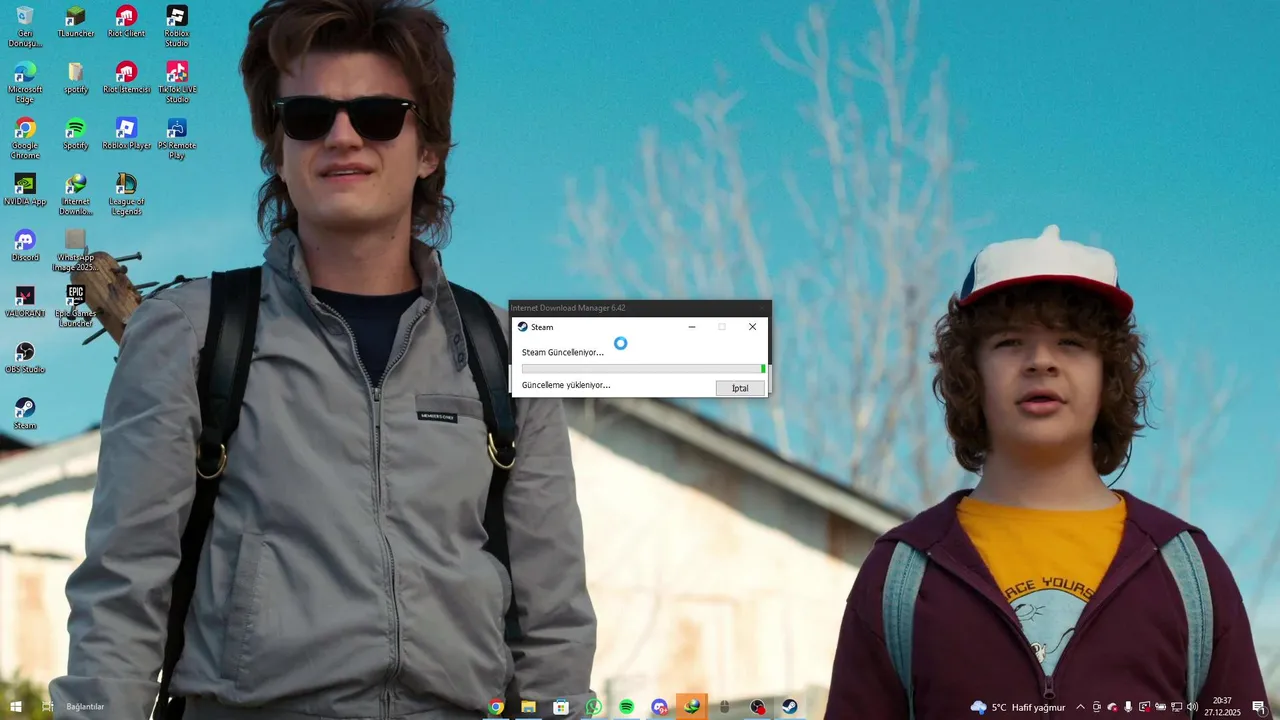Open Roblox Studio desktop shortcut
This screenshot has width=1280, height=720.
[x=176, y=26]
